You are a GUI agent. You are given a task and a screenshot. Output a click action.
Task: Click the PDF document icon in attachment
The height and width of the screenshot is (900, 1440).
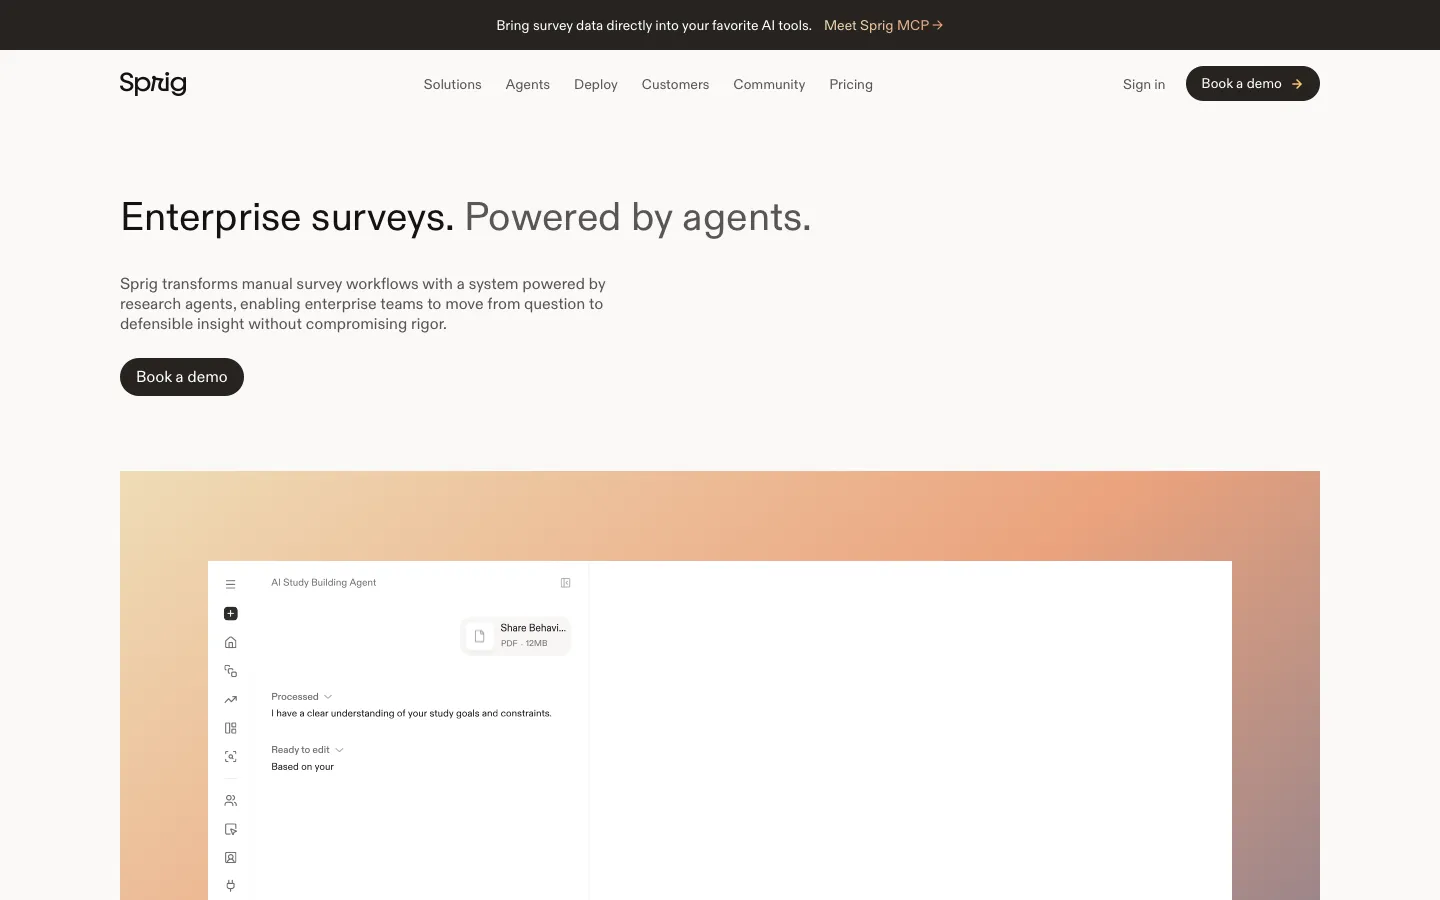[479, 635]
